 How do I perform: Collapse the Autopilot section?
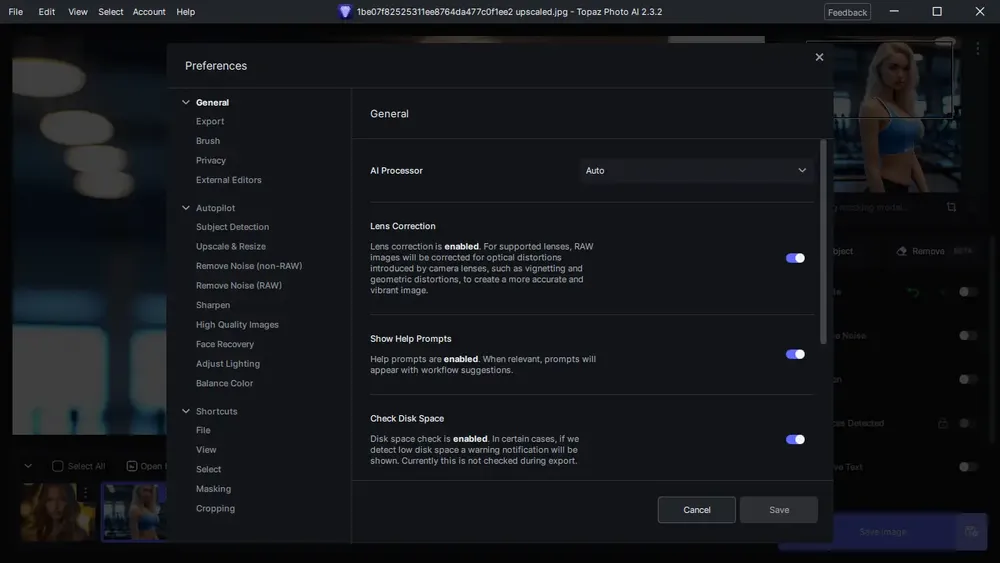coord(186,208)
